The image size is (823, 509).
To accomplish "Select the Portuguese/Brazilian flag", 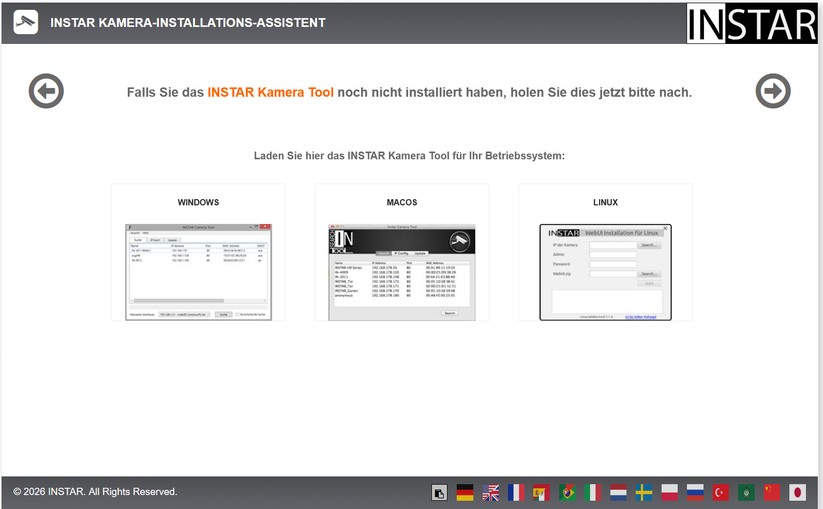I will (567, 493).
